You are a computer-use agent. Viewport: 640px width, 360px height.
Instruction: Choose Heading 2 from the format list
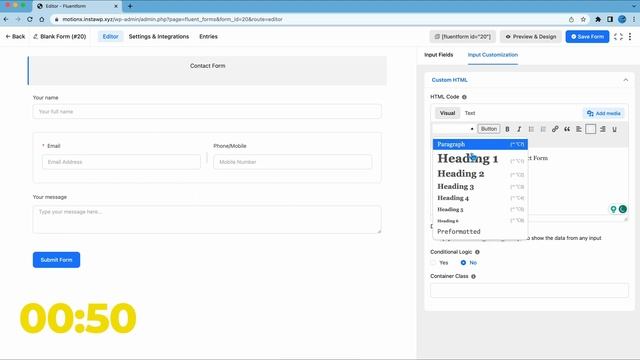pyautogui.click(x=480, y=174)
